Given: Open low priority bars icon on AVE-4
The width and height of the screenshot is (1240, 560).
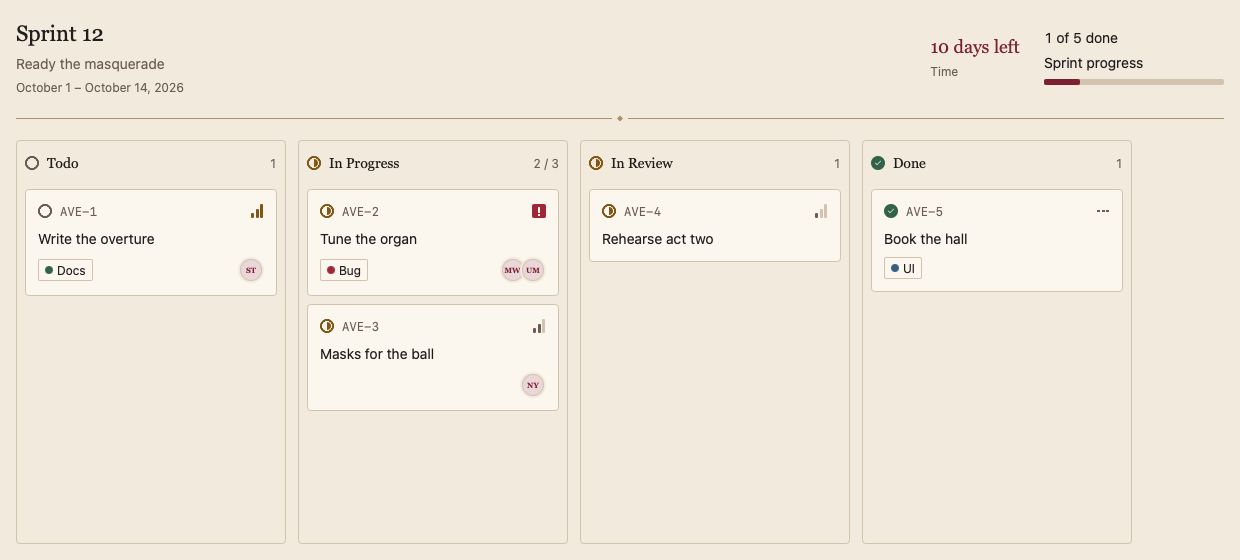Looking at the screenshot, I should click(821, 211).
